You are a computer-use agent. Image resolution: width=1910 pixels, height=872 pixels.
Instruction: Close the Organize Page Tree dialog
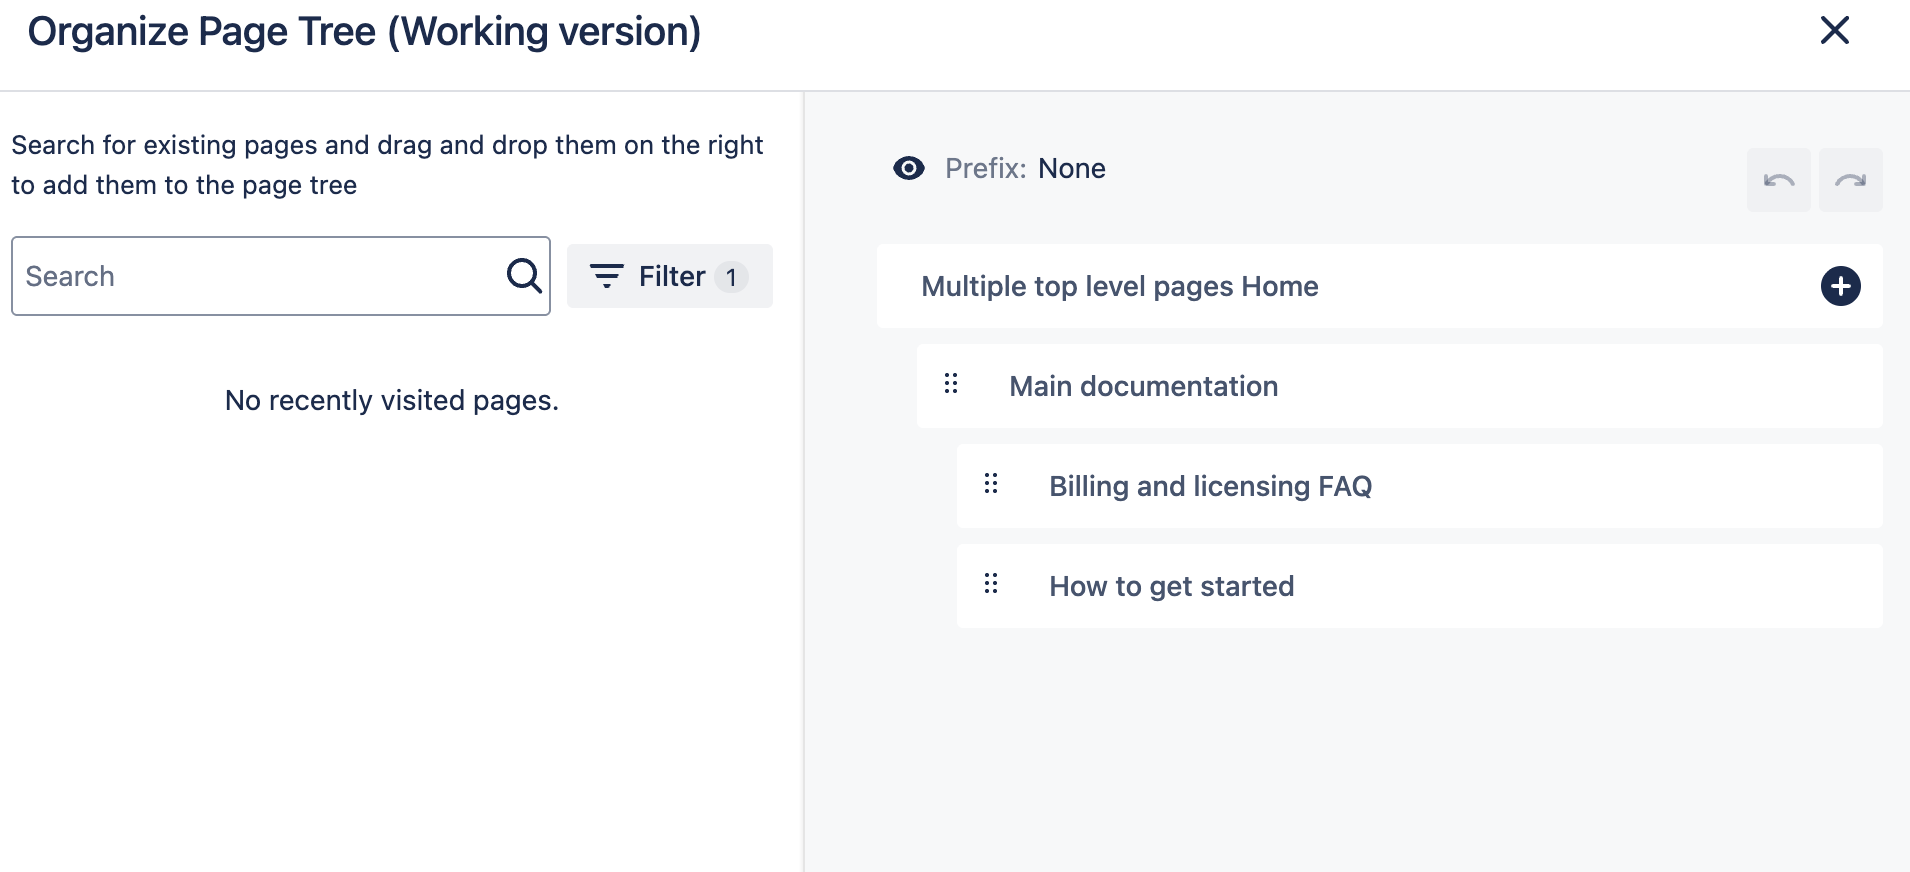click(x=1834, y=30)
